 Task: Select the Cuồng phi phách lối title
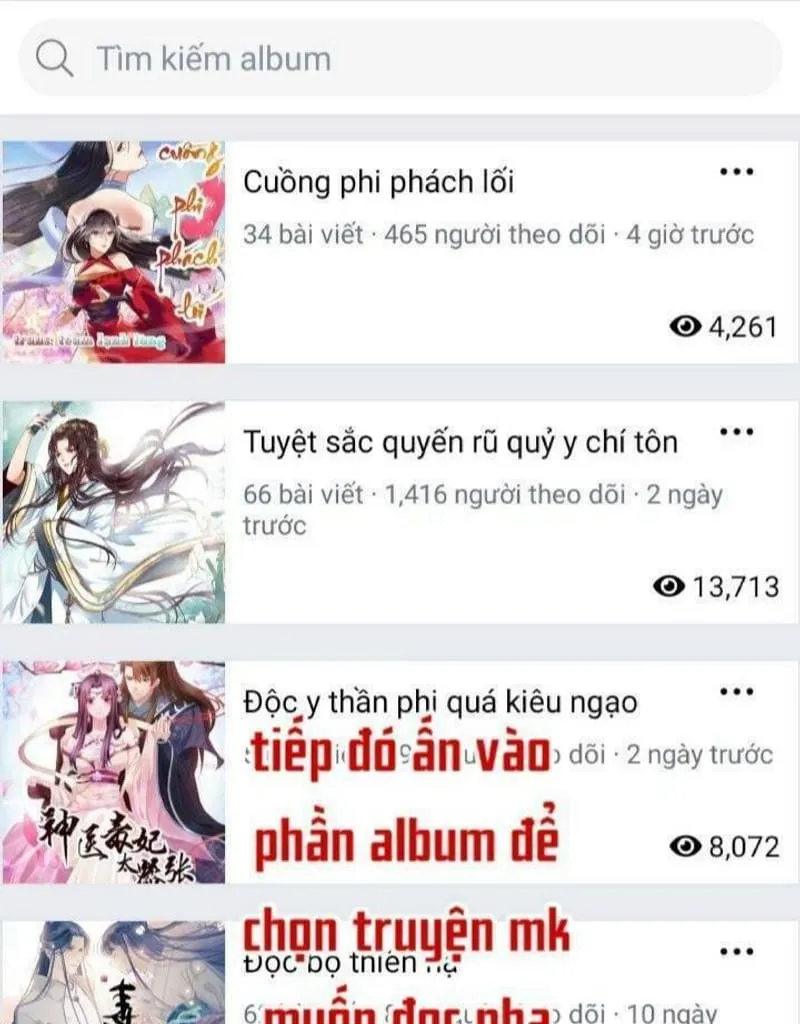pos(378,182)
